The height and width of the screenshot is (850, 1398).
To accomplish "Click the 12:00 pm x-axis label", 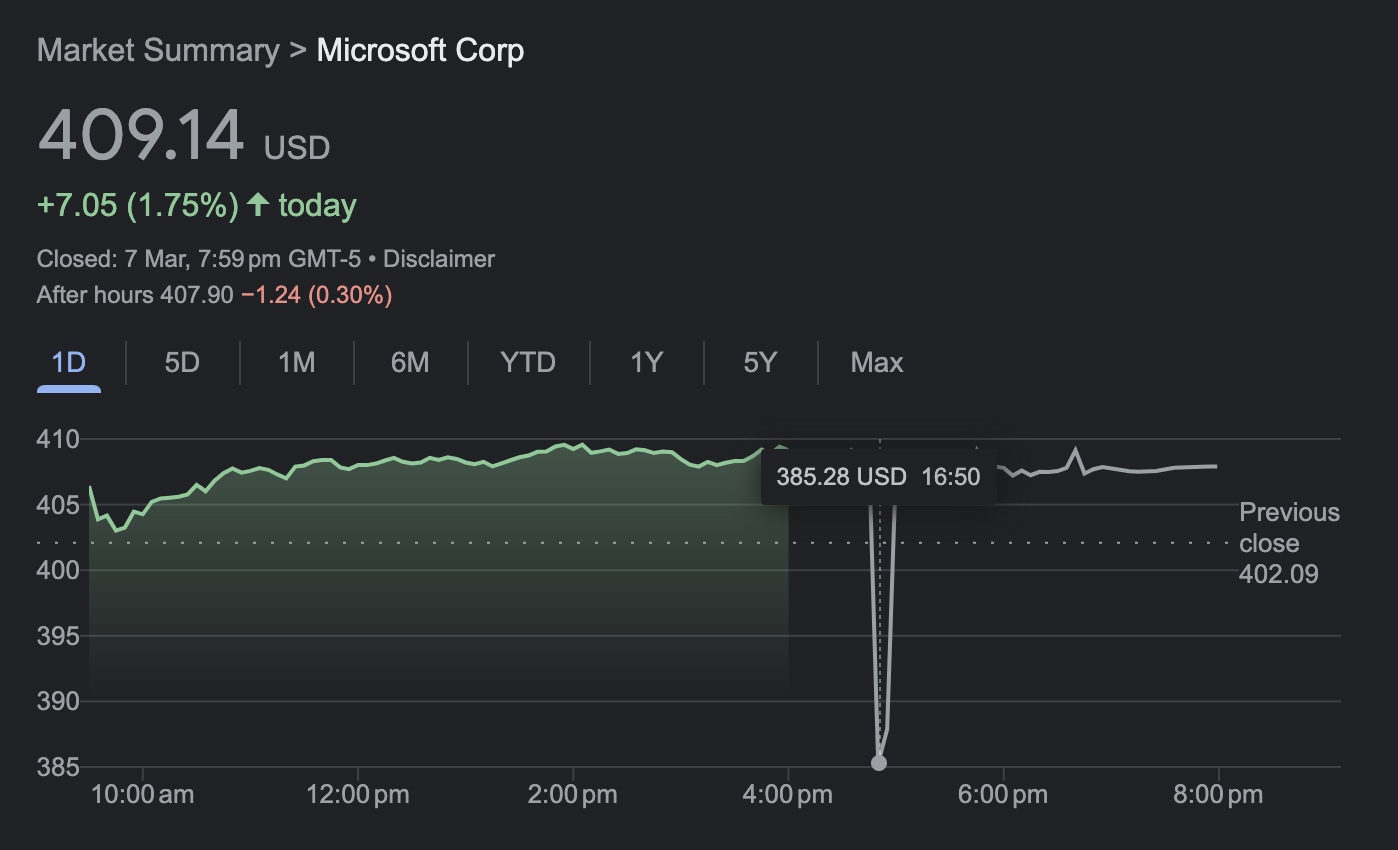I will (357, 796).
